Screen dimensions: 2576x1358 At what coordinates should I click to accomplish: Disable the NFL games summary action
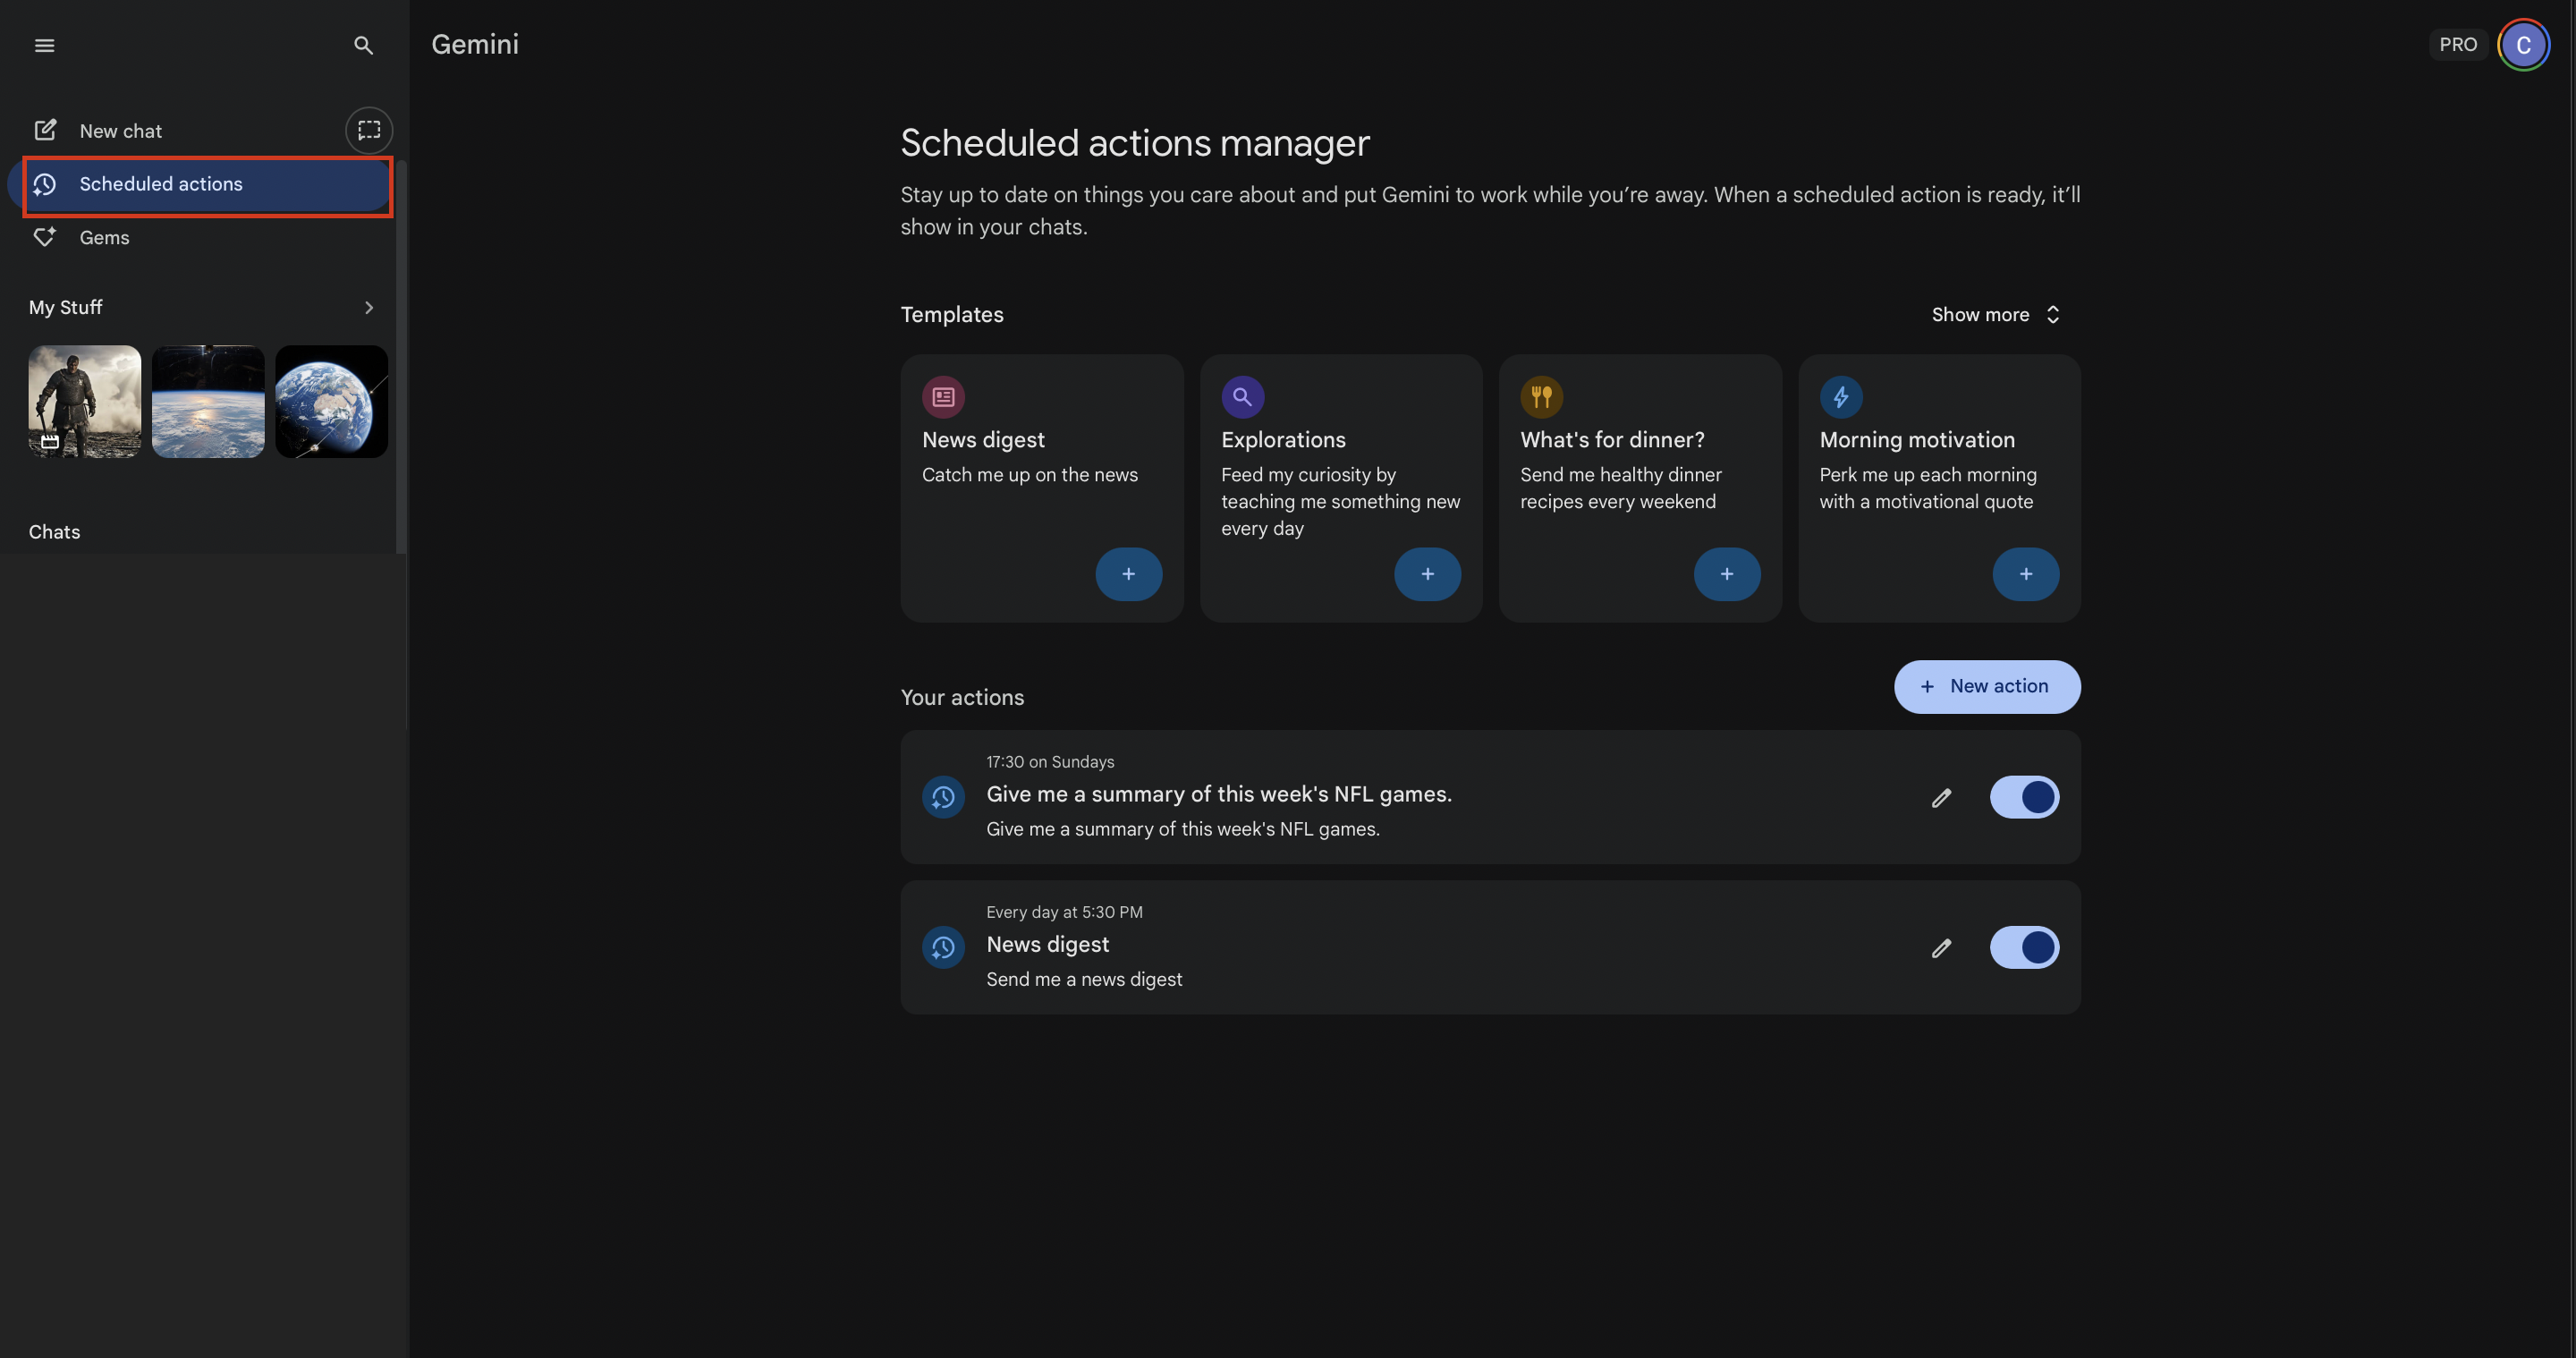click(2024, 797)
